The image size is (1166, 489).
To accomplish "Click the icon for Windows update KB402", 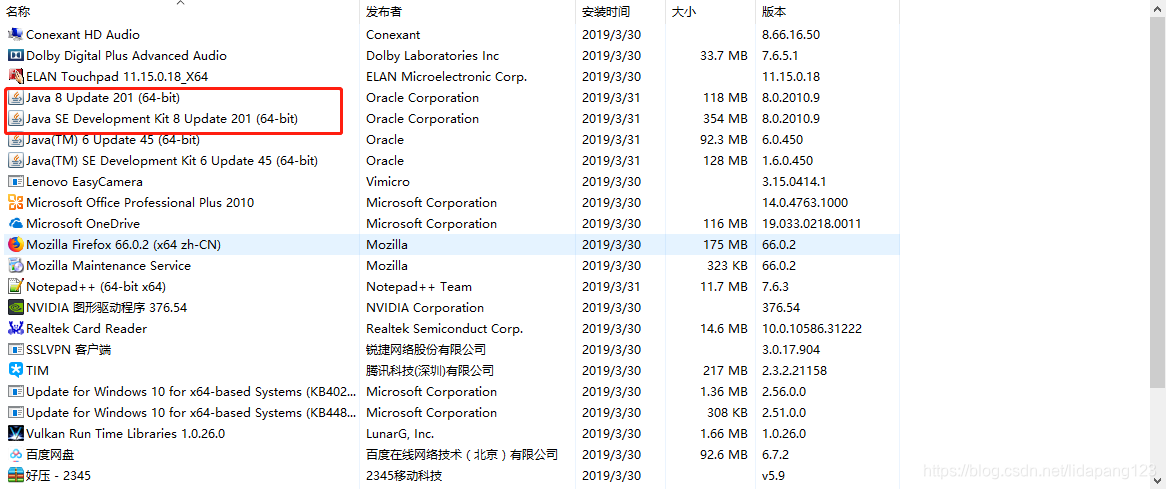I will [15, 391].
